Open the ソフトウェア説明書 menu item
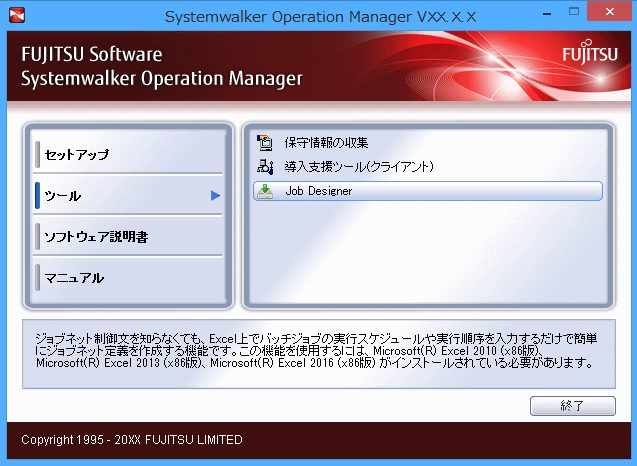Image resolution: width=637 pixels, height=466 pixels. pyautogui.click(x=128, y=237)
